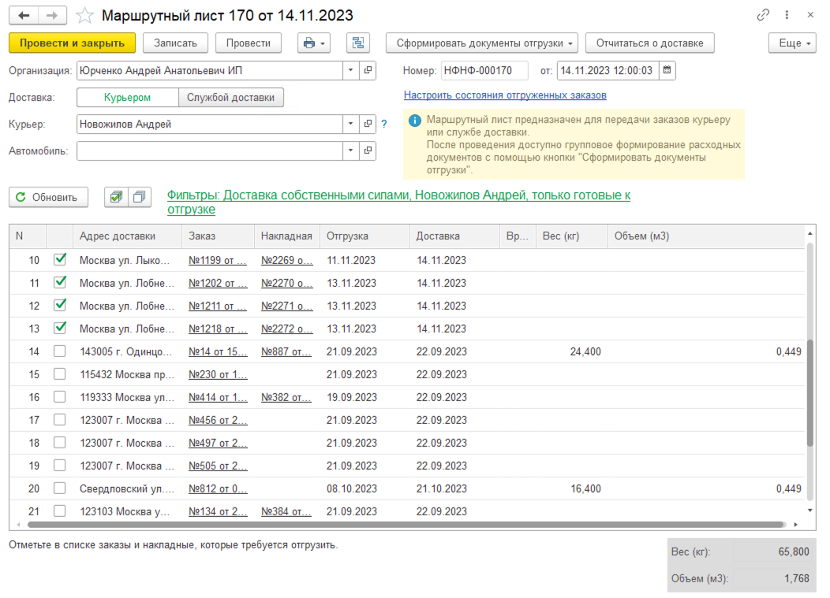830x598 pixels.
Task: Click the uncheck all rows icon
Action: pyautogui.click(x=139, y=197)
